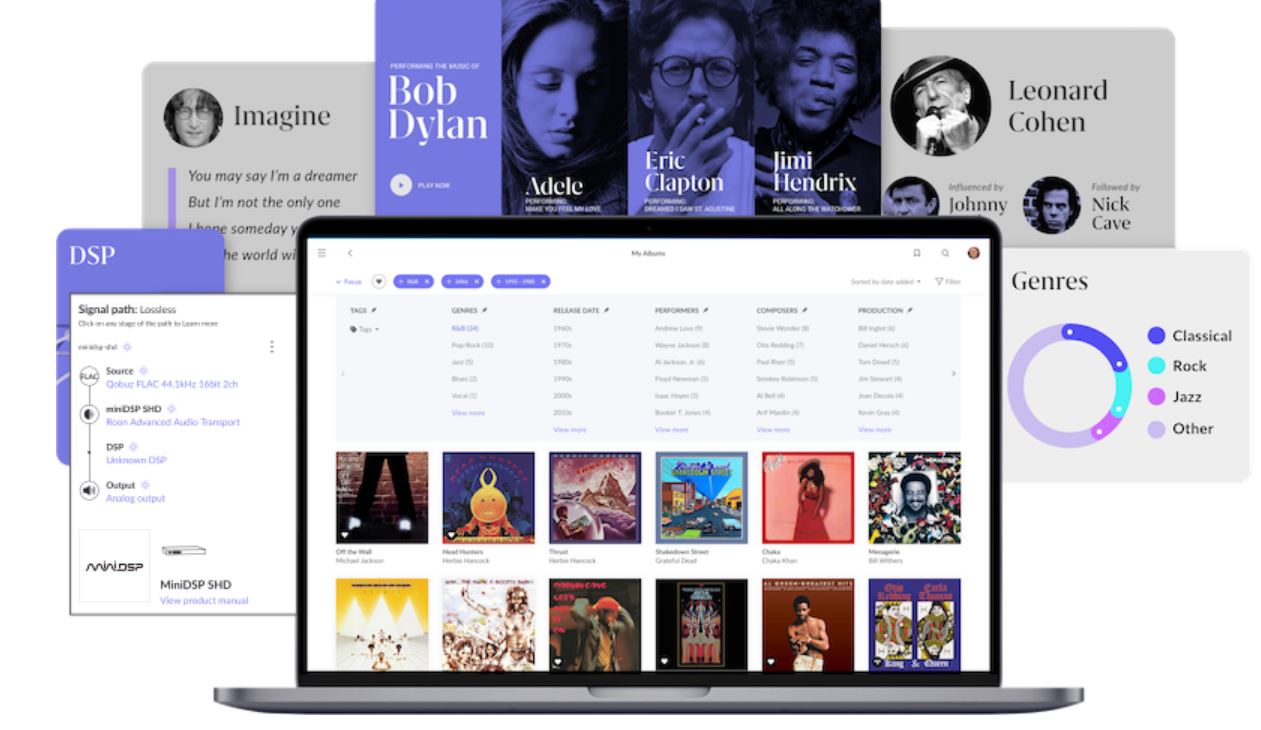
Task: Toggle heart on Al Green Greatest Hits
Action: click(x=771, y=661)
